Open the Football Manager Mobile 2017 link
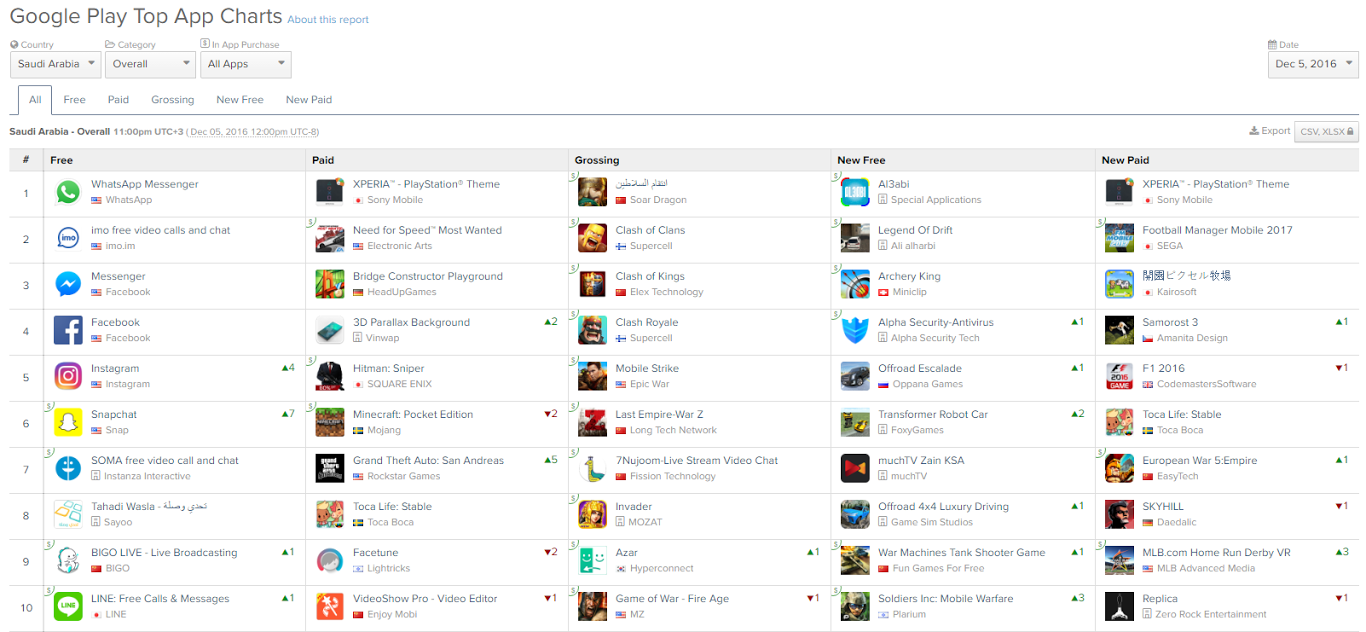 pyautogui.click(x=1217, y=230)
